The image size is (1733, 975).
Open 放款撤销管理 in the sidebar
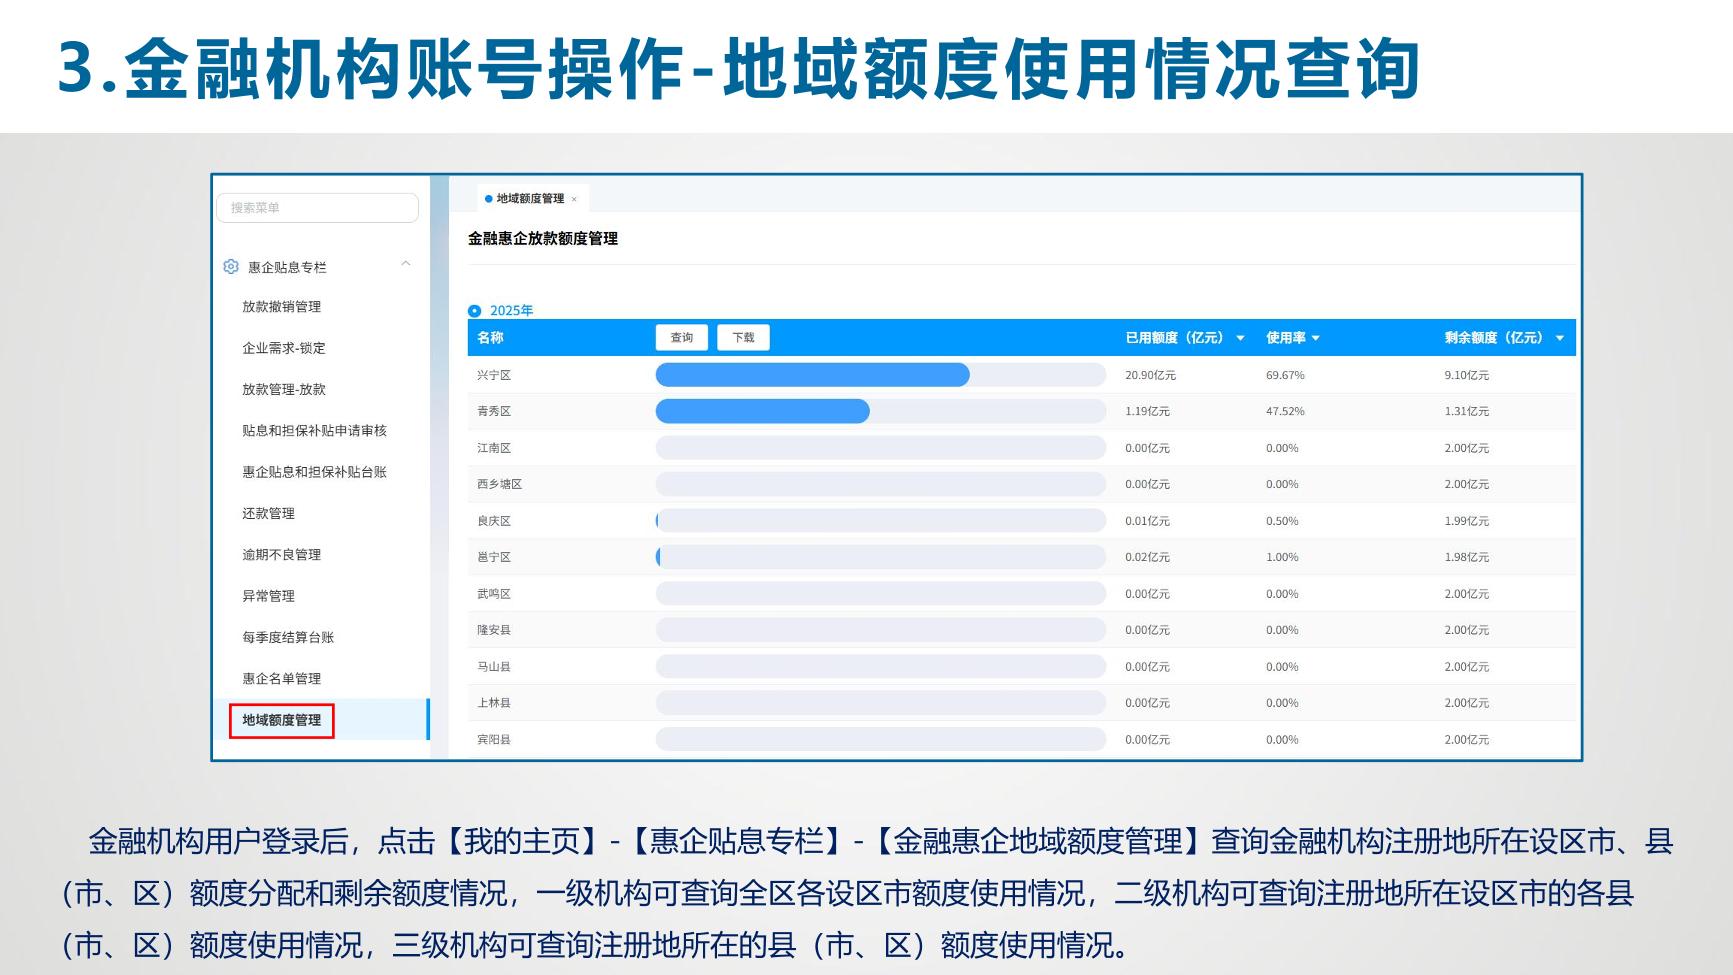point(281,307)
